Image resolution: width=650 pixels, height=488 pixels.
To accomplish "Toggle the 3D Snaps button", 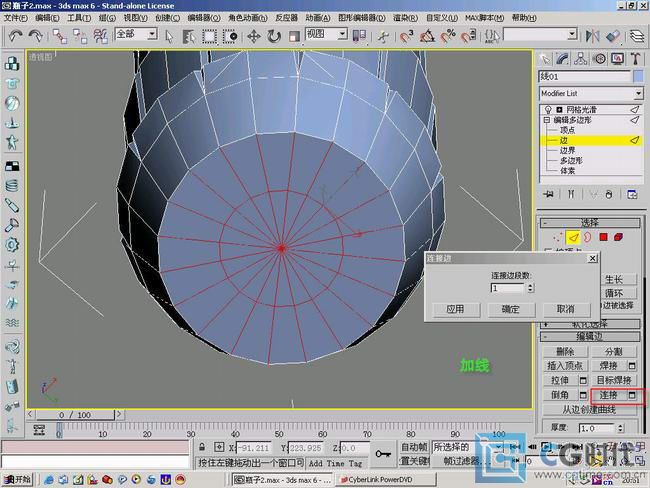I will (x=407, y=36).
